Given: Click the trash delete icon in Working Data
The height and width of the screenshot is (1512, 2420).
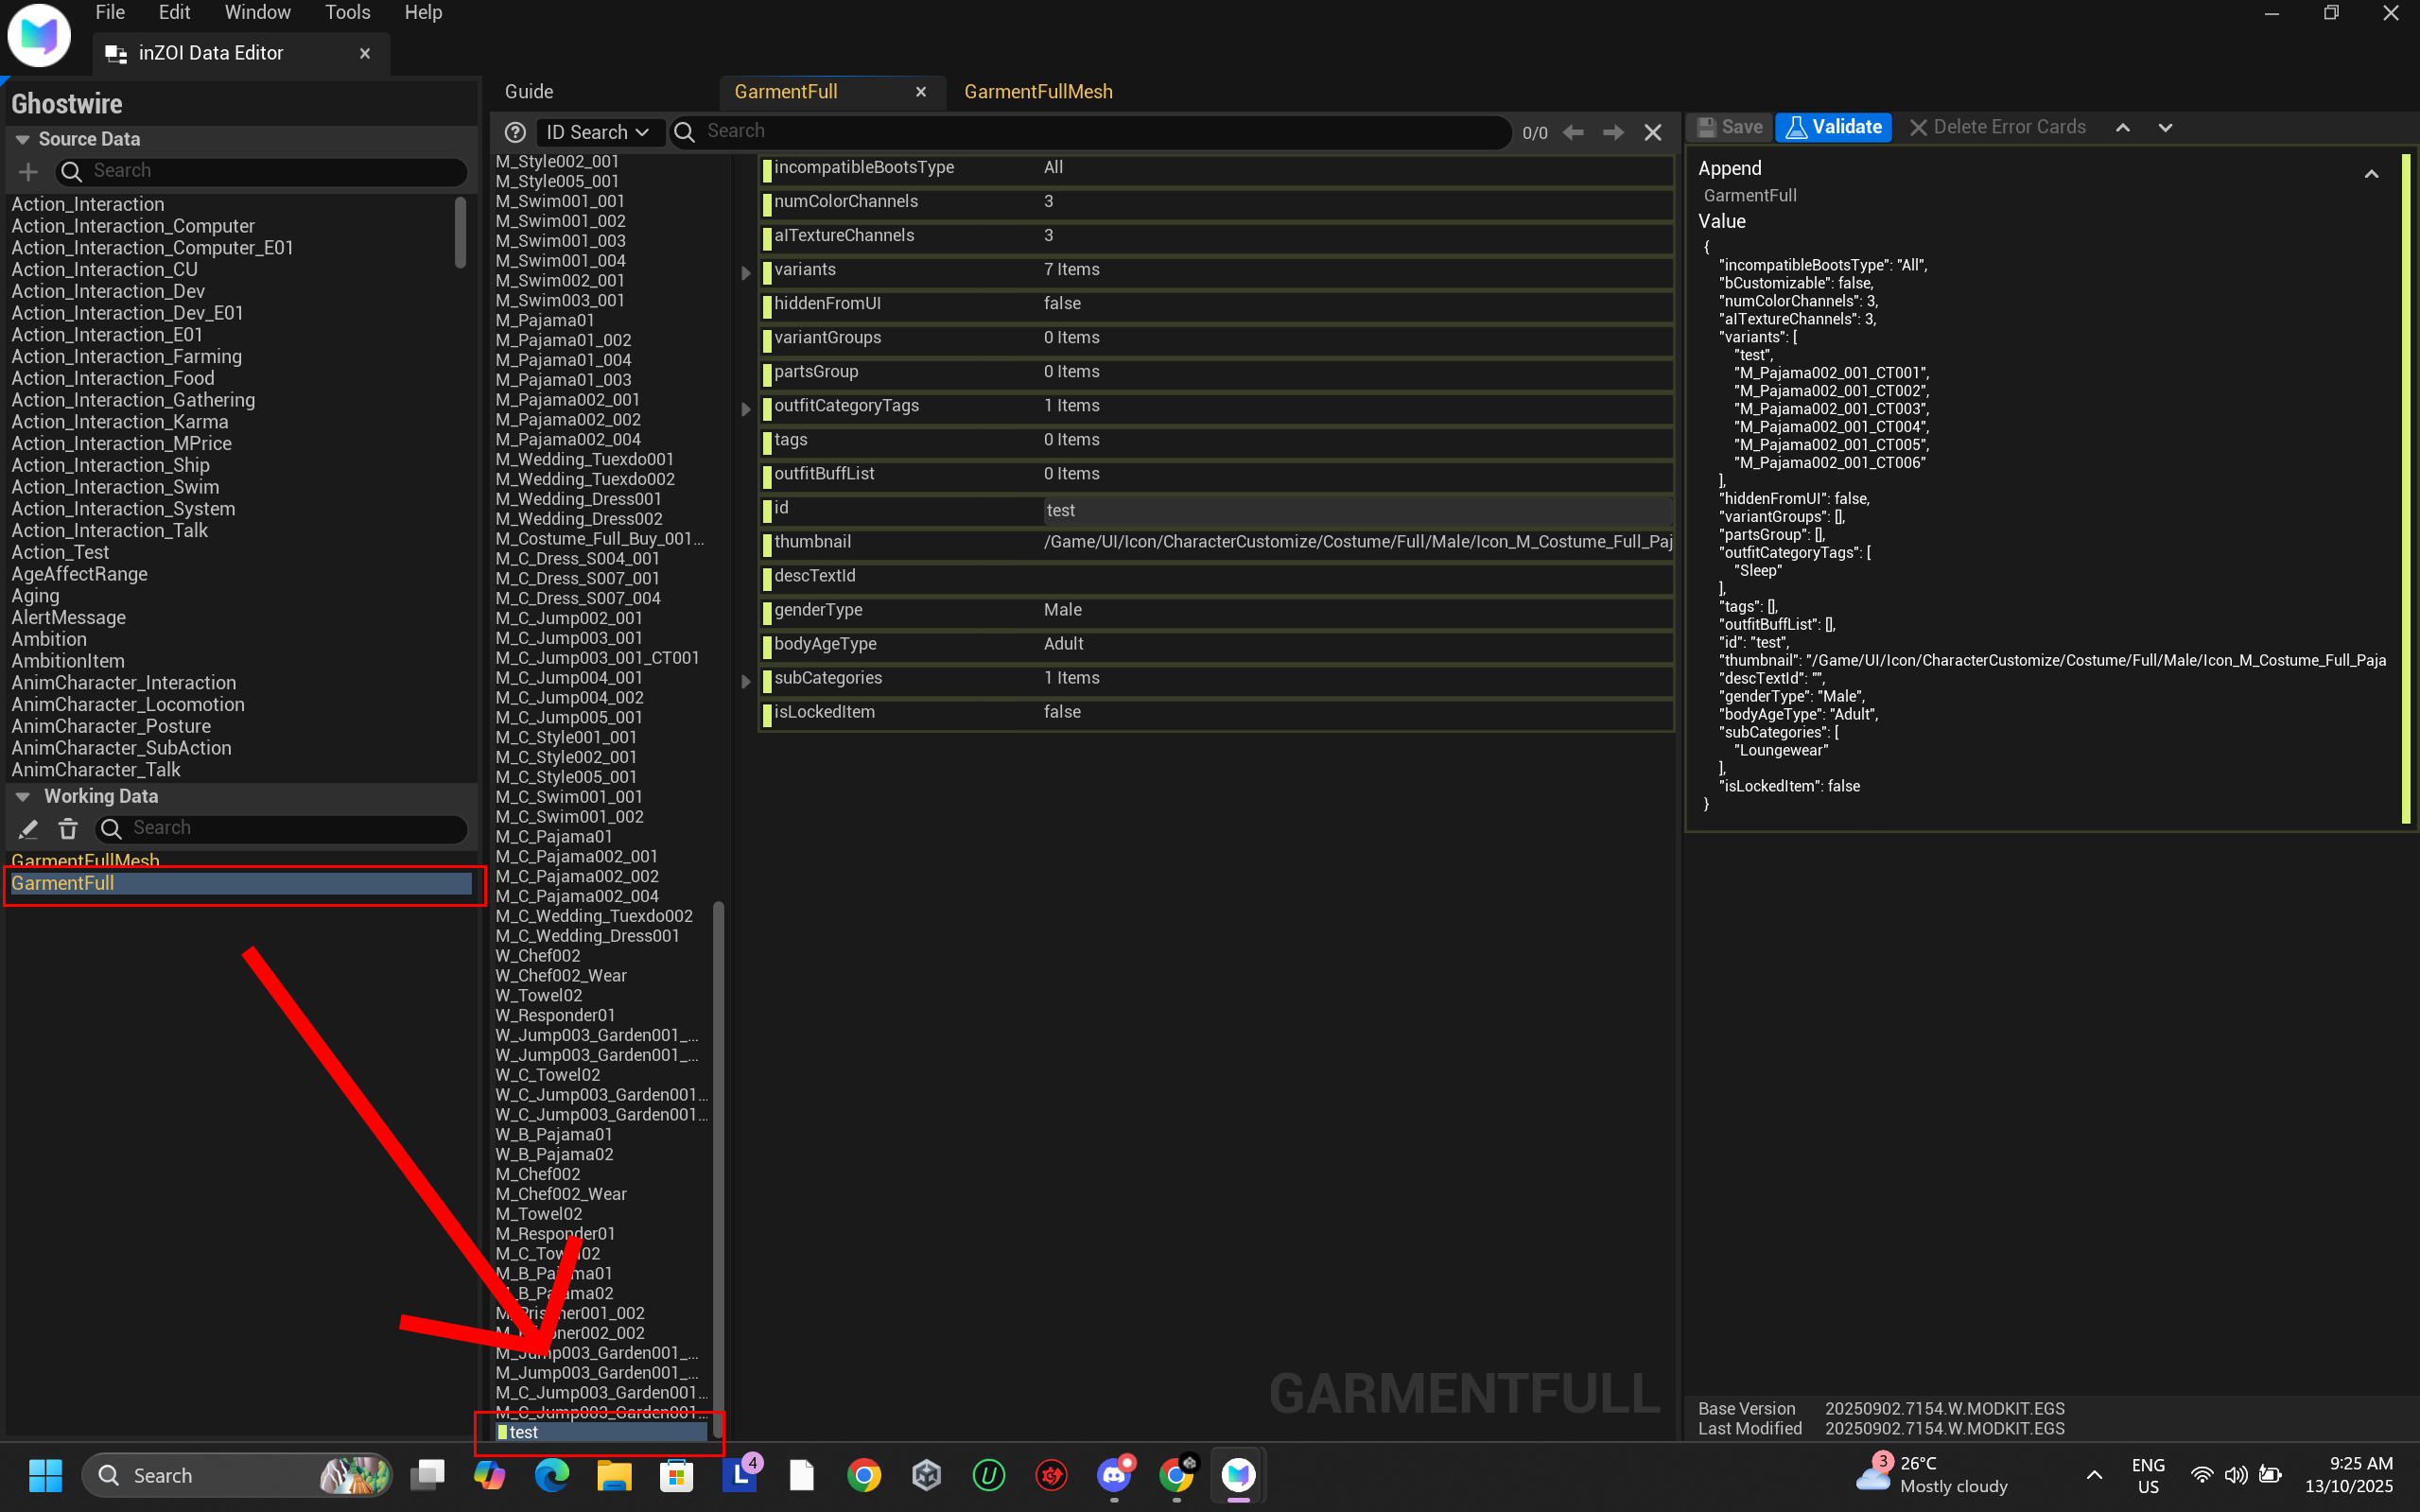Looking at the screenshot, I should pos(68,828).
